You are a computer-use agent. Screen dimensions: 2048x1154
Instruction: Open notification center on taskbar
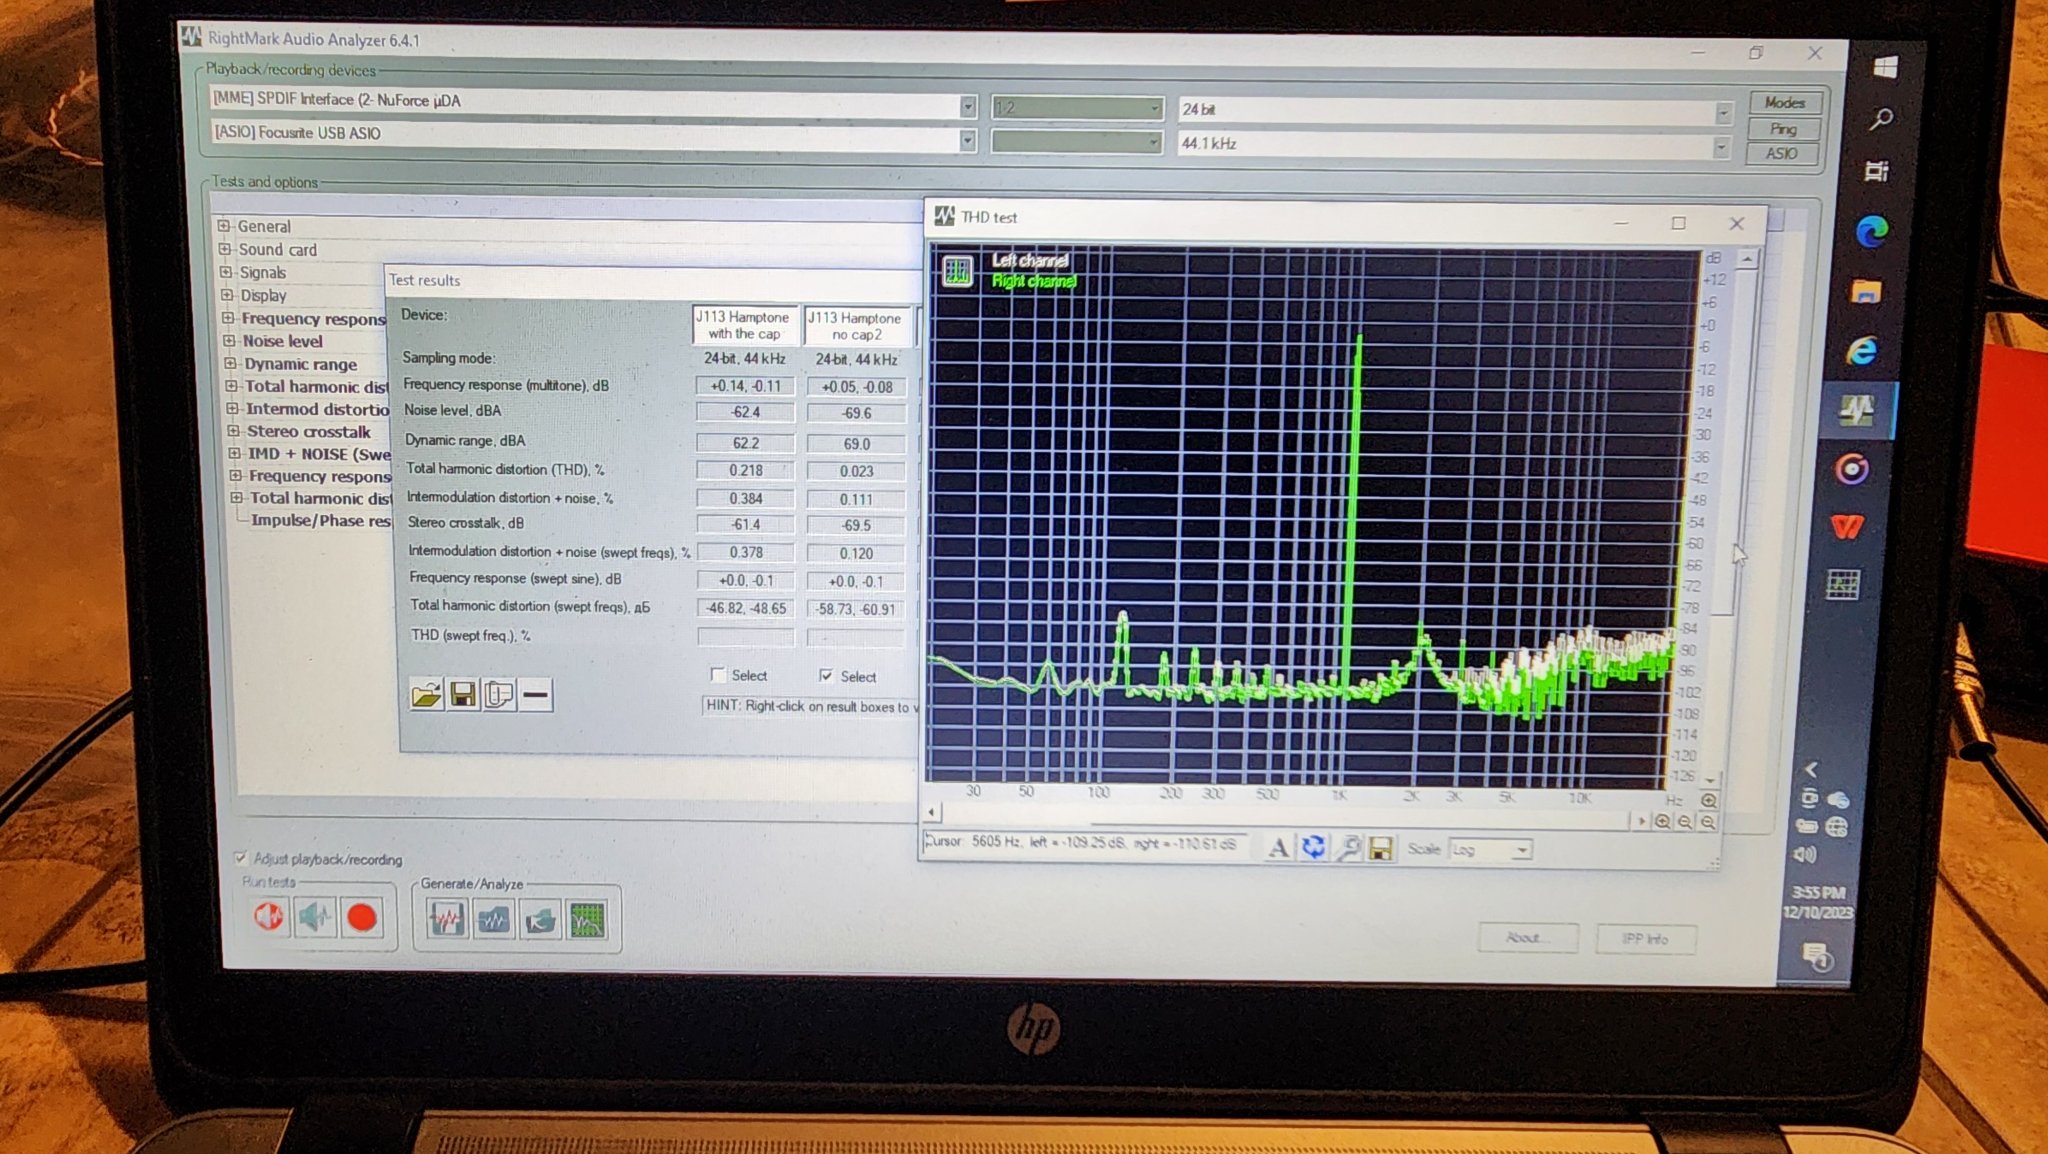(x=1816, y=956)
